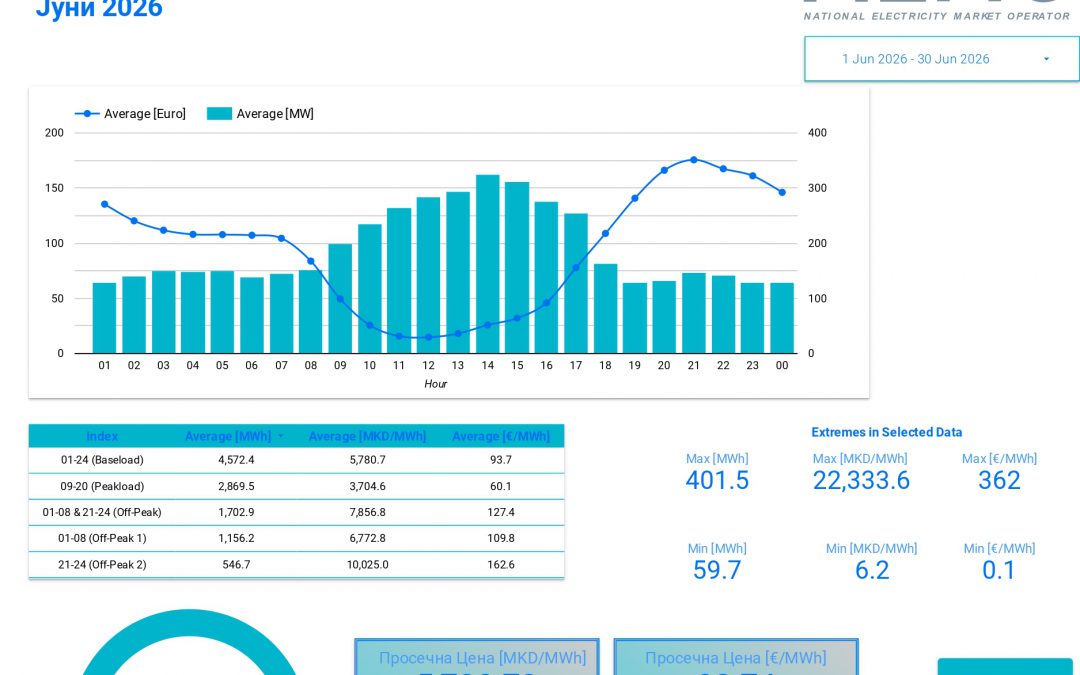Click the Просечна Цена [MKD/MWh] card

point(477,657)
